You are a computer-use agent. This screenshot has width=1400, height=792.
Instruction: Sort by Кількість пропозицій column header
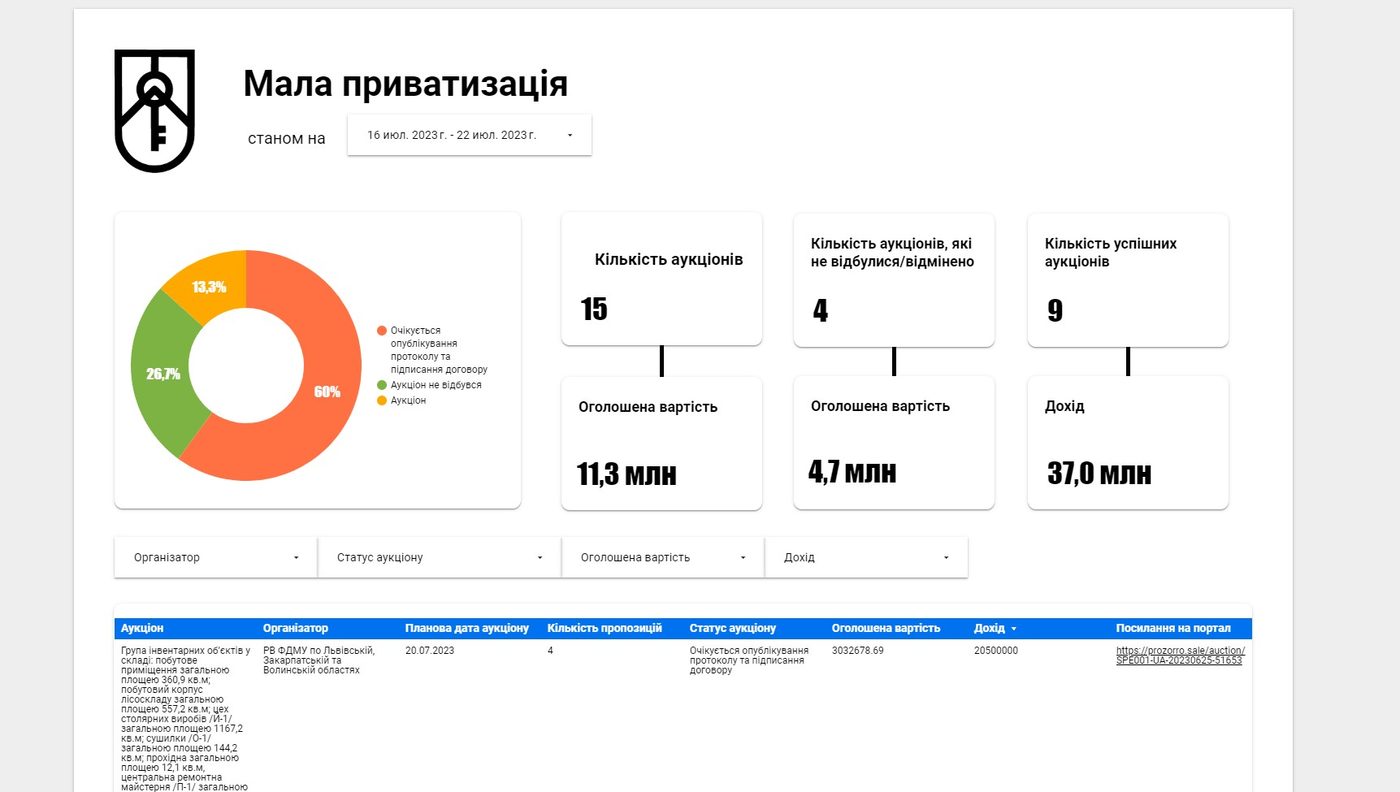(605, 628)
